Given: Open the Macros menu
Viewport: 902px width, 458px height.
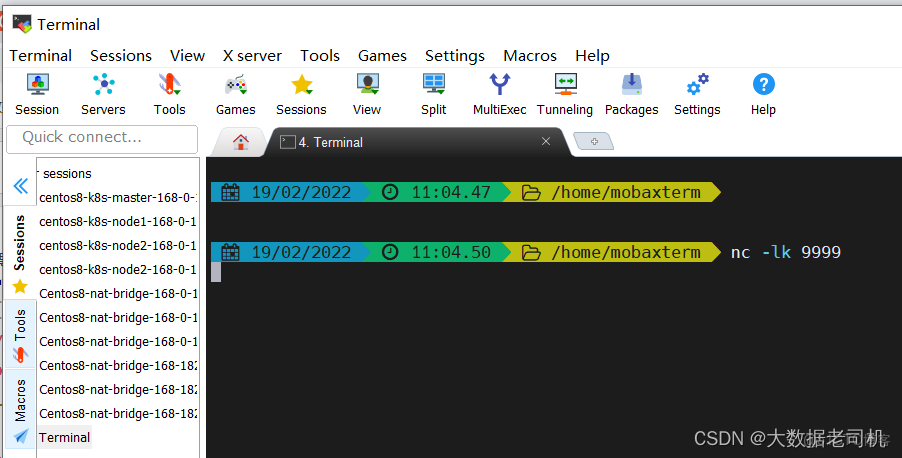Looking at the screenshot, I should click(x=530, y=56).
